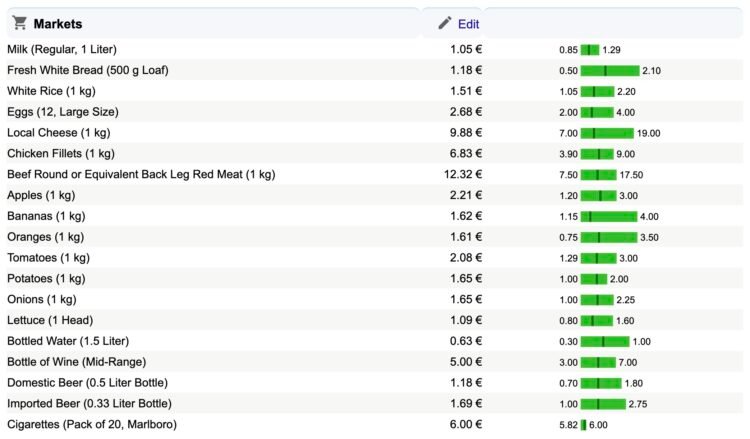Select the Markets section heading
This screenshot has width=750, height=439.
(x=57, y=24)
